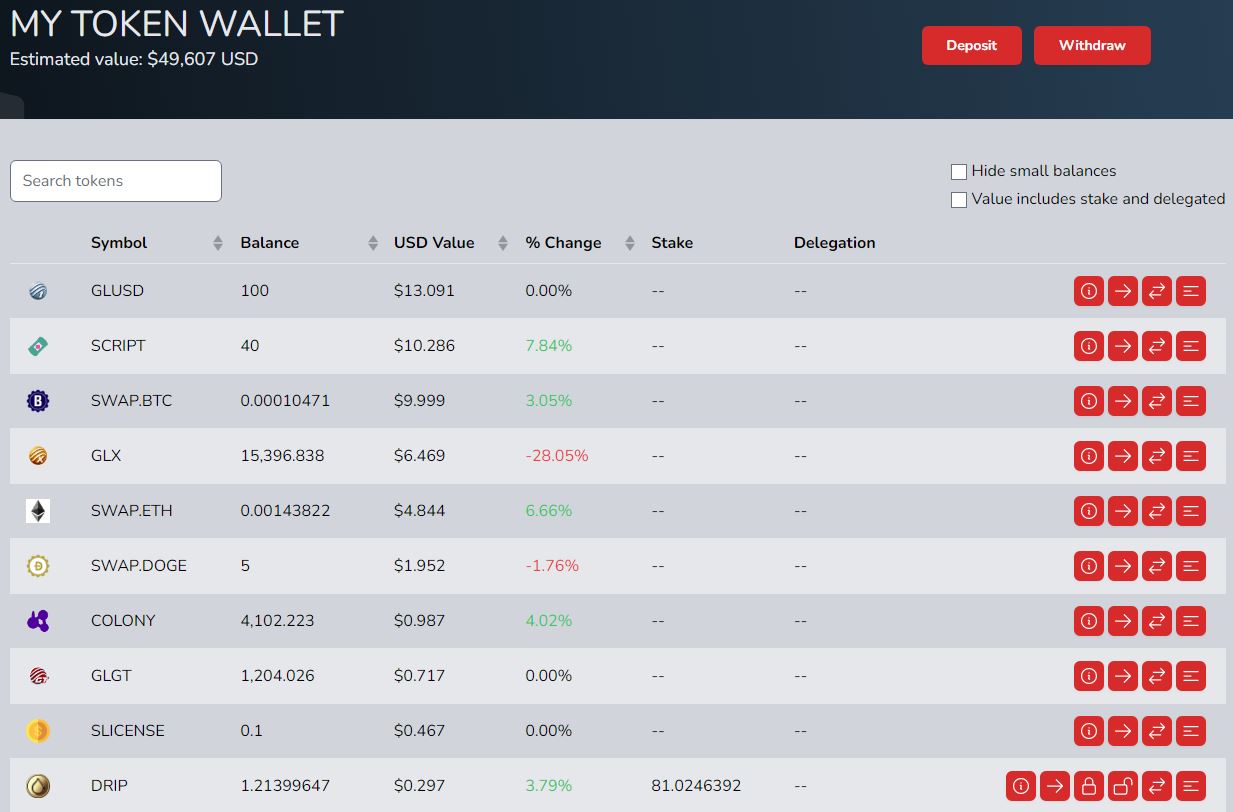Viewport: 1233px width, 812px height.
Task: Click info icon in SLICENSE row
Action: 1089,731
